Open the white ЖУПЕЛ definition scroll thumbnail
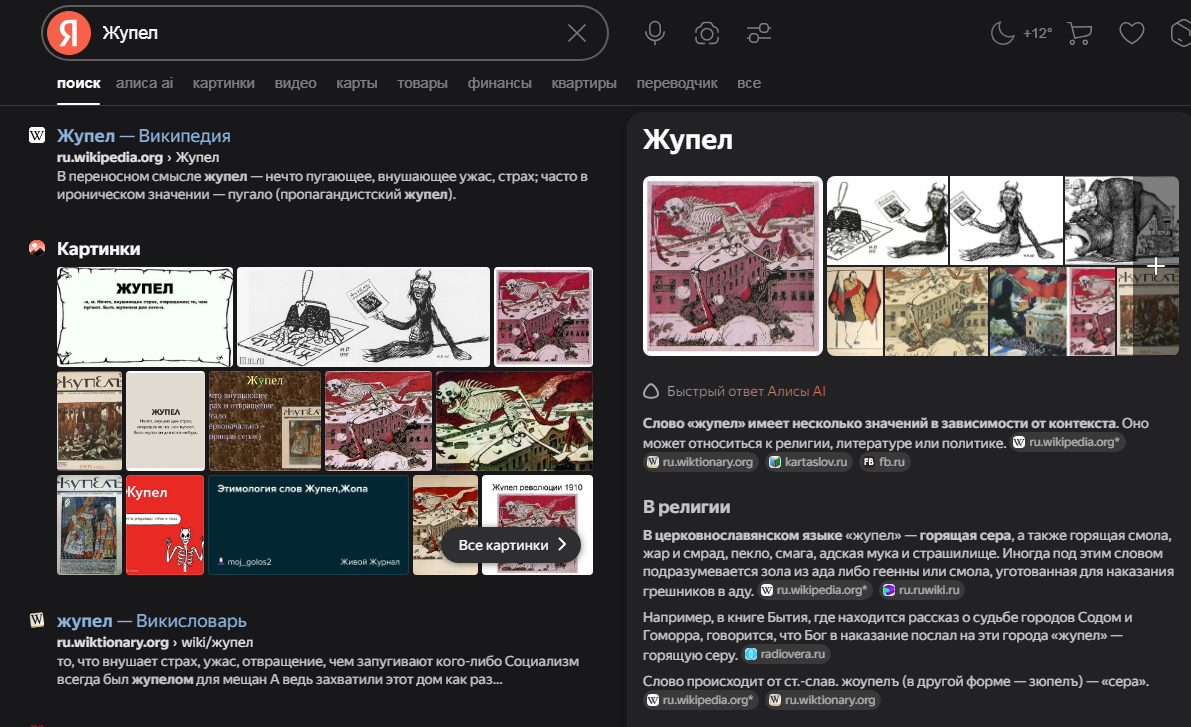 point(145,317)
